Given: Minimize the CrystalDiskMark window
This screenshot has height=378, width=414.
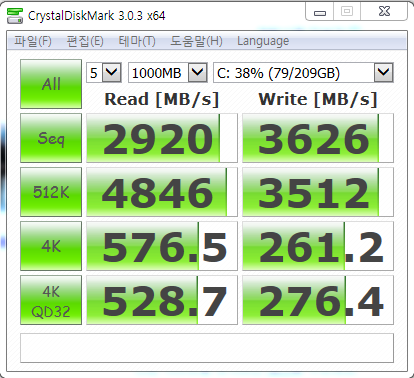Looking at the screenshot, I should [320, 12].
